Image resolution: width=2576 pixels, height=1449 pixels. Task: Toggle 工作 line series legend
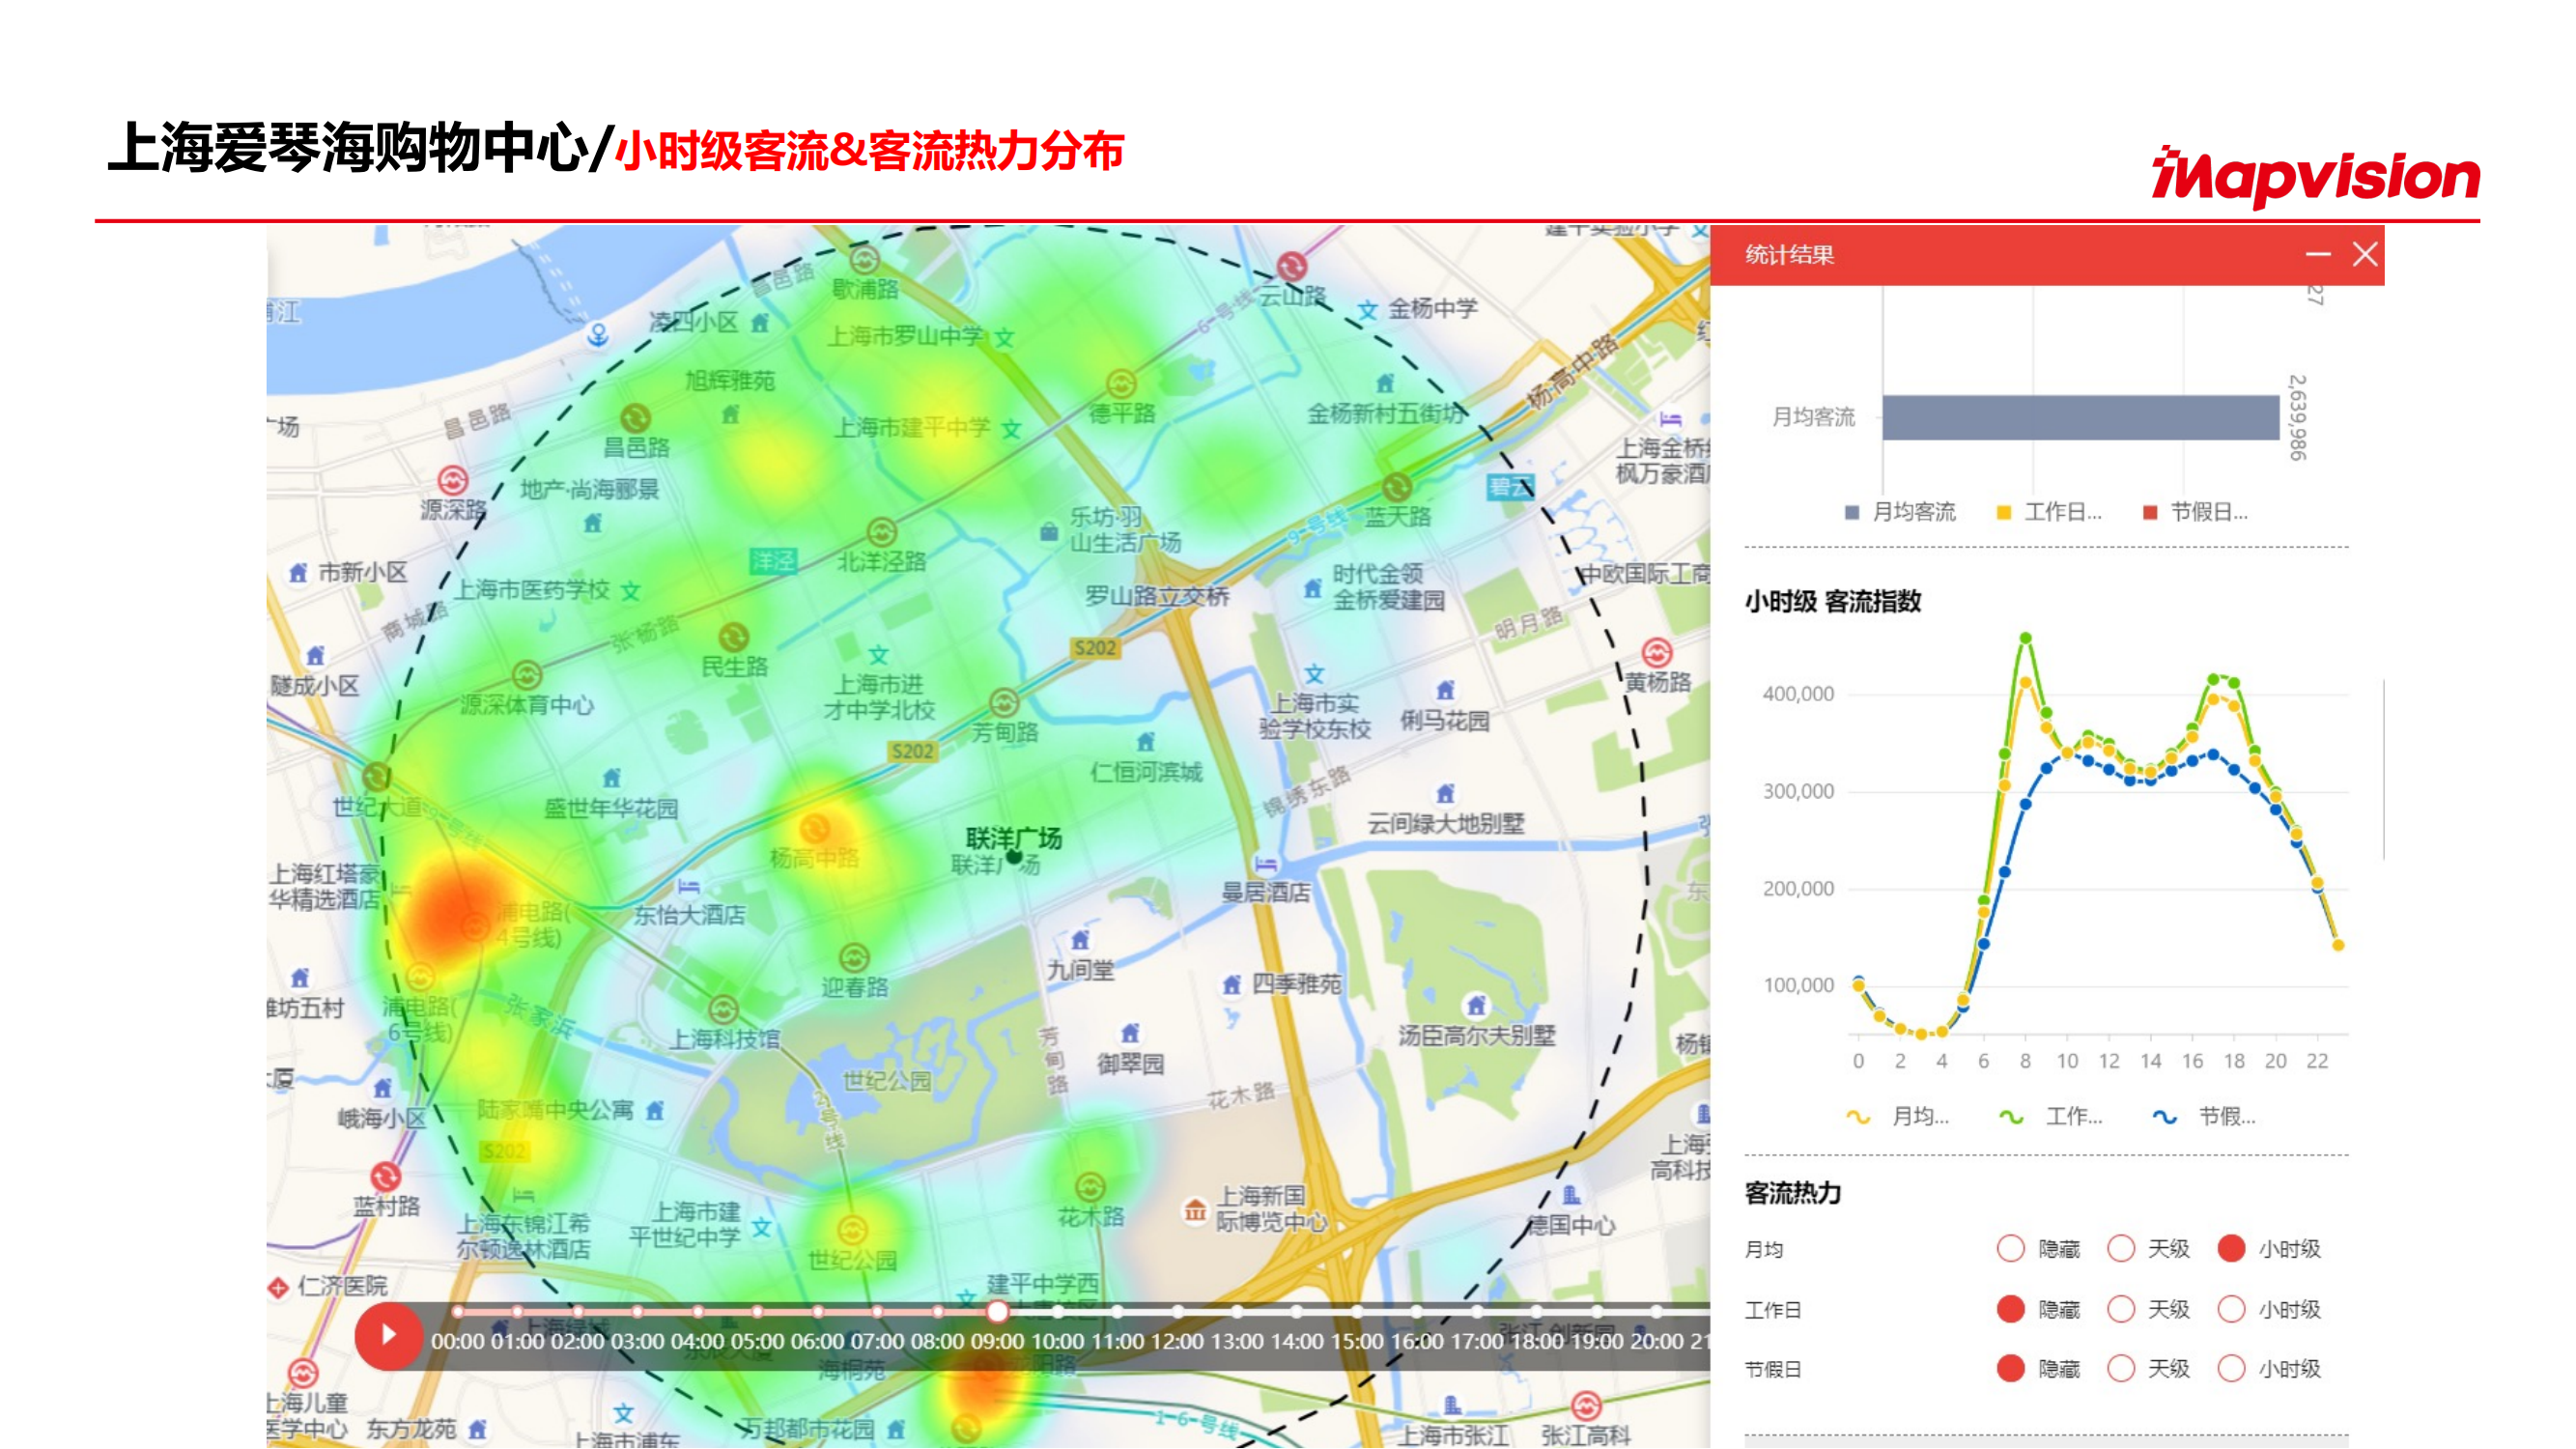click(x=2050, y=1116)
